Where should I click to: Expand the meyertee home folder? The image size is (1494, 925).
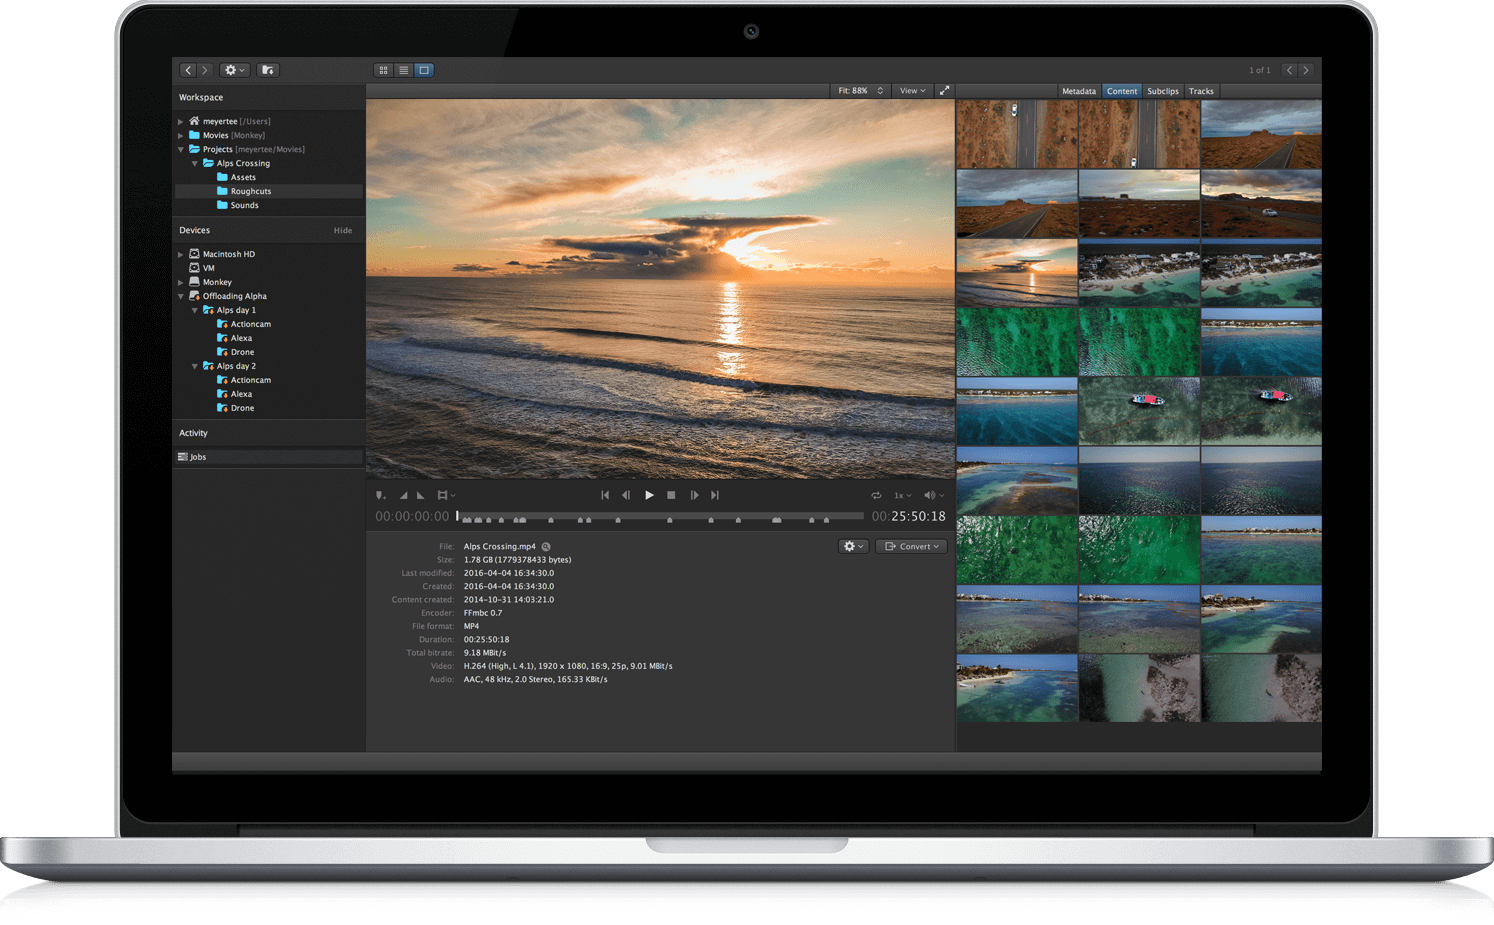(181, 121)
